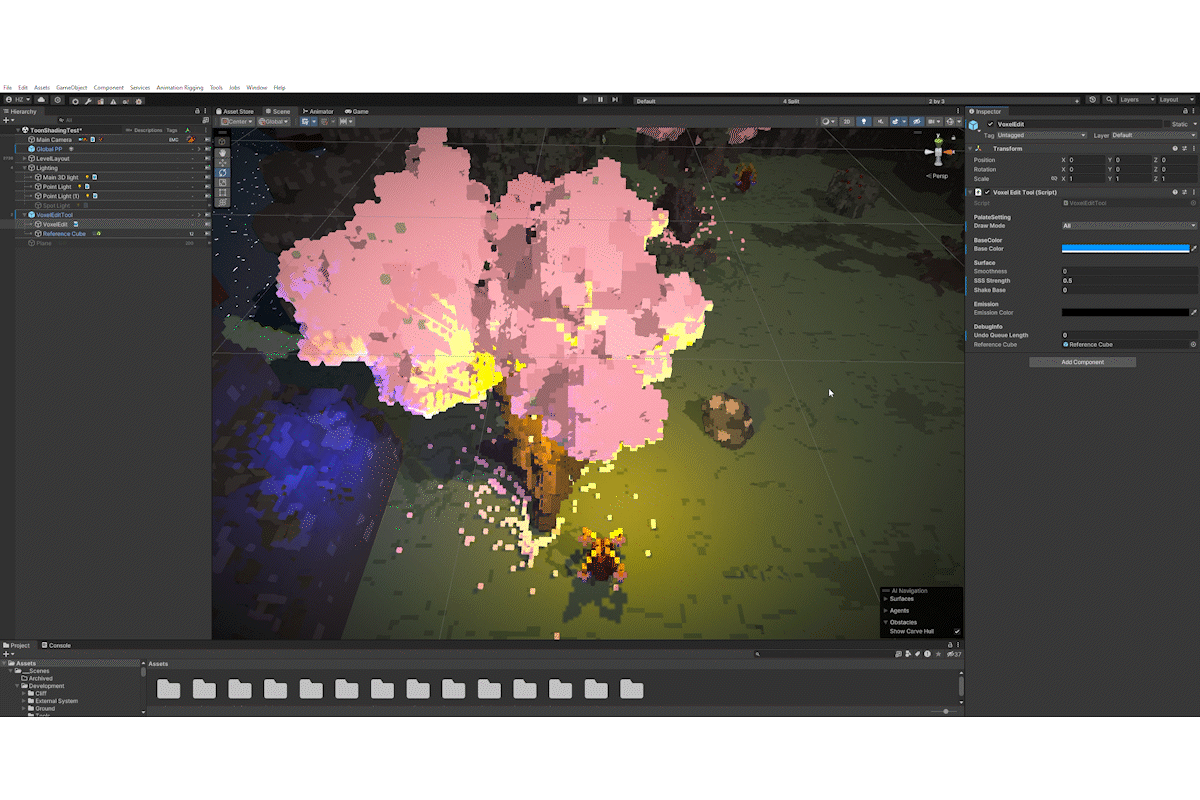The width and height of the screenshot is (1200, 800).
Task: Select the Rotate tool in Scene toolbar
Action: pyautogui.click(x=223, y=173)
